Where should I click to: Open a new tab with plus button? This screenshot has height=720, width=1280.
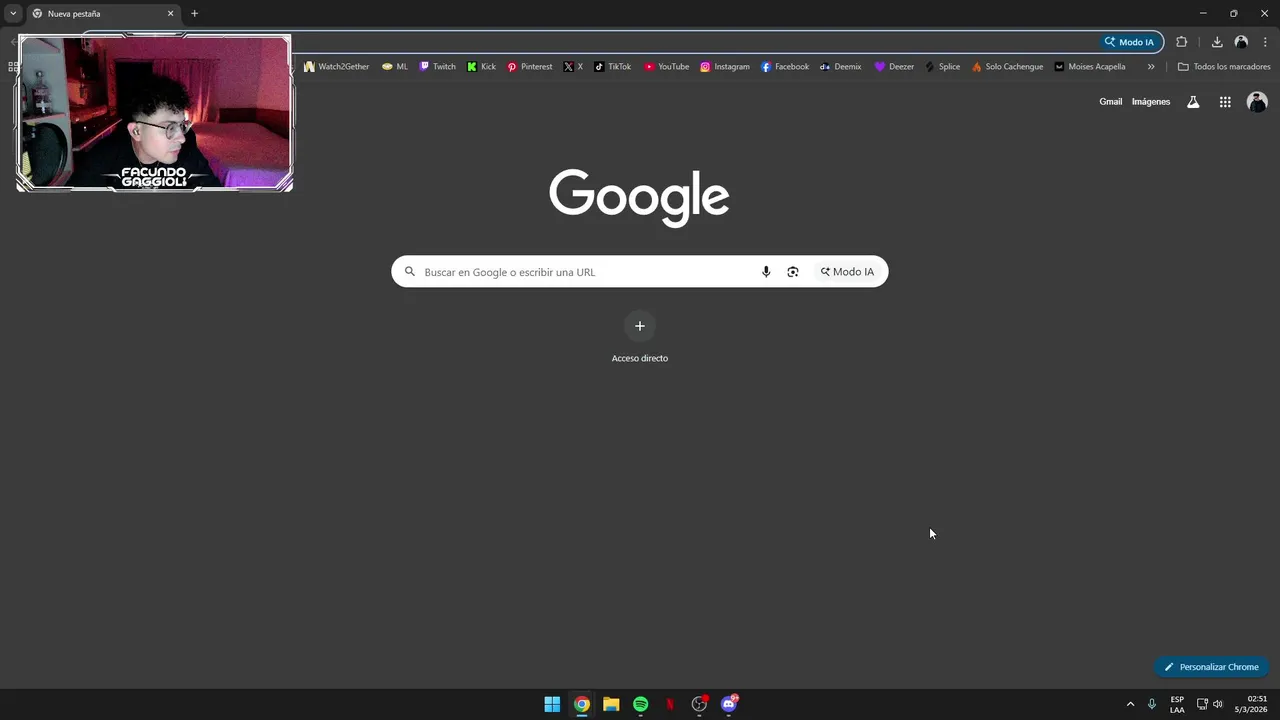pos(194,14)
